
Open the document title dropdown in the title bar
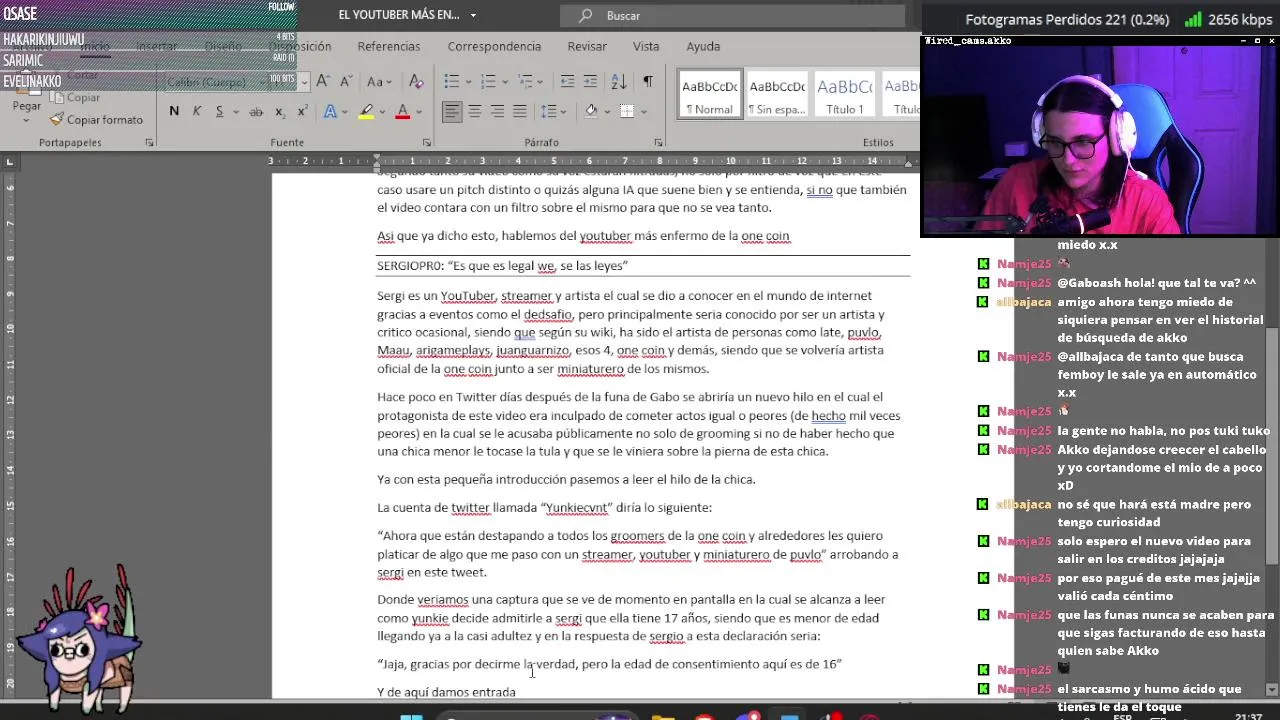[x=473, y=15]
